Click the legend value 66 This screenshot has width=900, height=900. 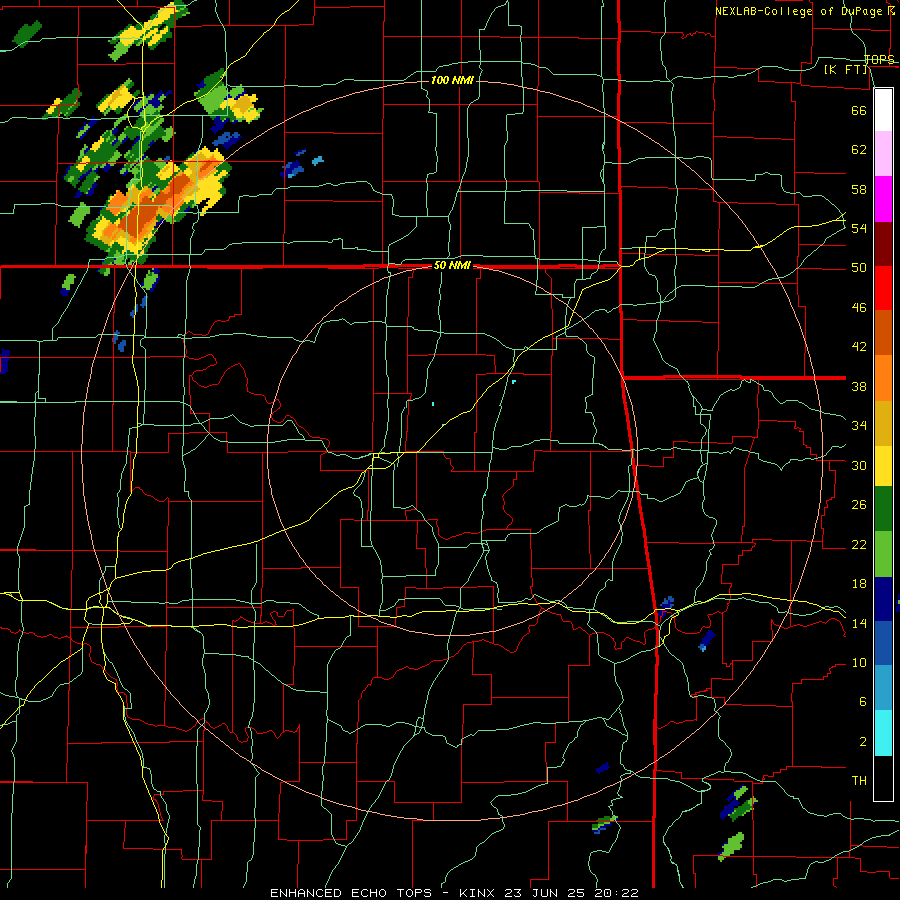tap(859, 110)
